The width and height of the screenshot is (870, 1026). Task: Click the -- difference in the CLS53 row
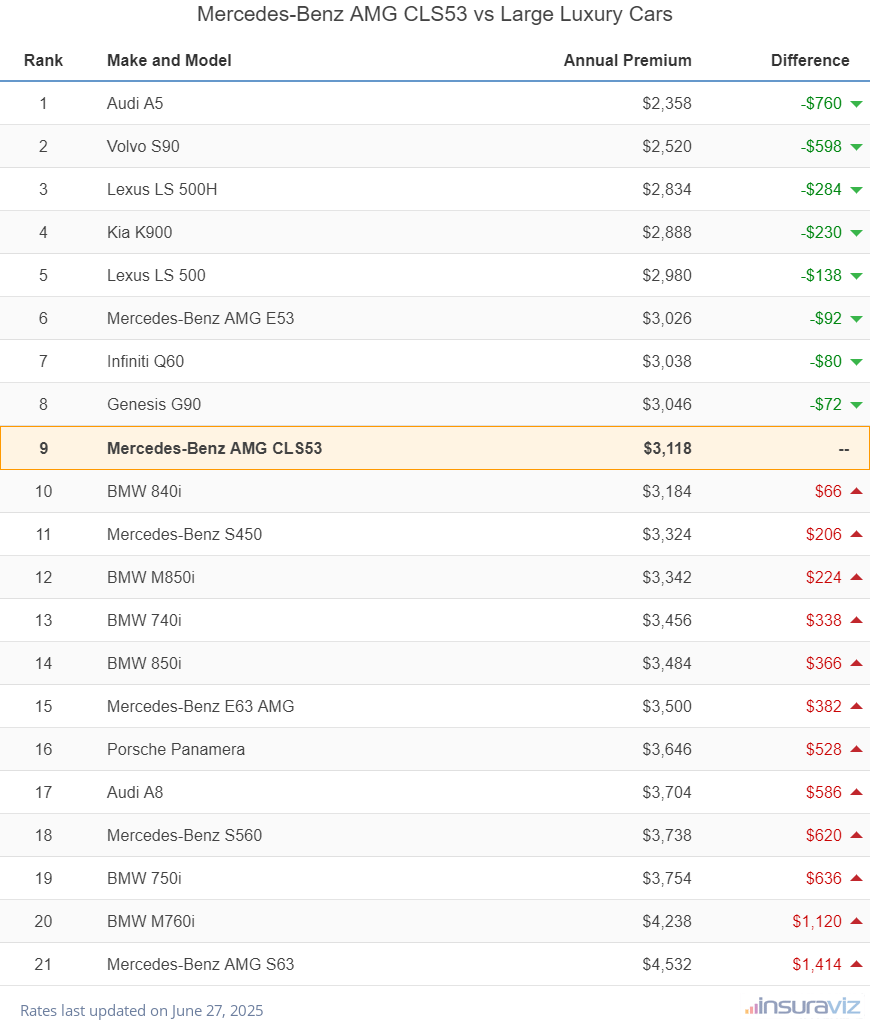point(844,449)
